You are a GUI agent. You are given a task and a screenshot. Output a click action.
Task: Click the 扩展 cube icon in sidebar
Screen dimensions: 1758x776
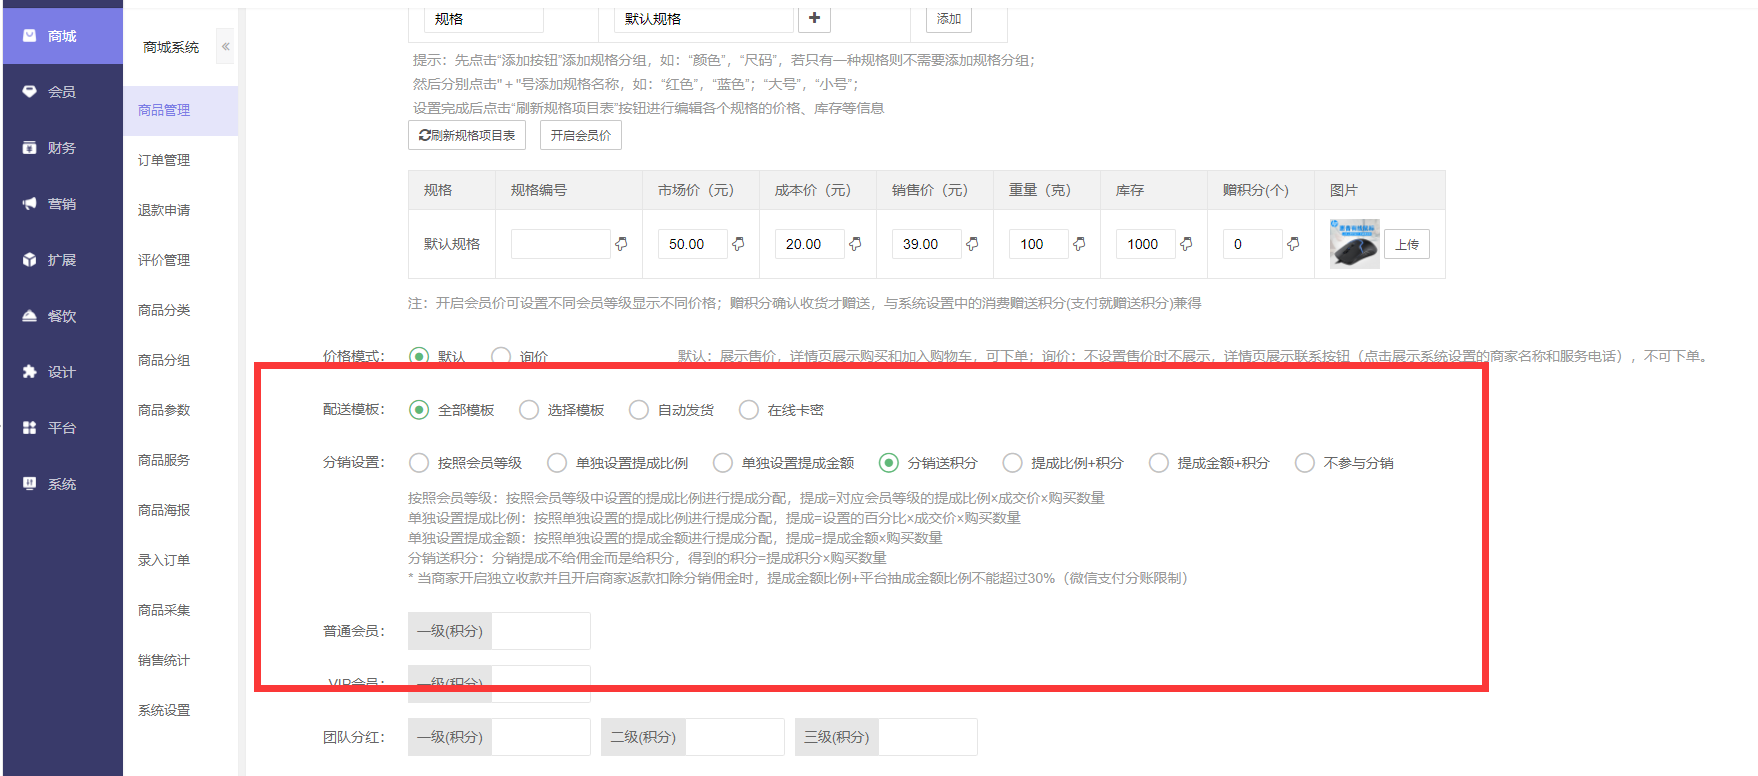(30, 259)
